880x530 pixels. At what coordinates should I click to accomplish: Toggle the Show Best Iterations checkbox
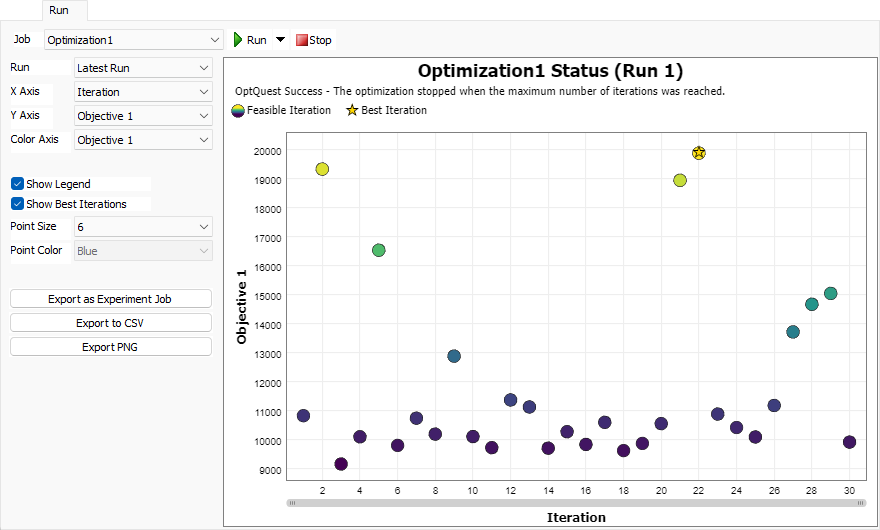pyautogui.click(x=17, y=204)
